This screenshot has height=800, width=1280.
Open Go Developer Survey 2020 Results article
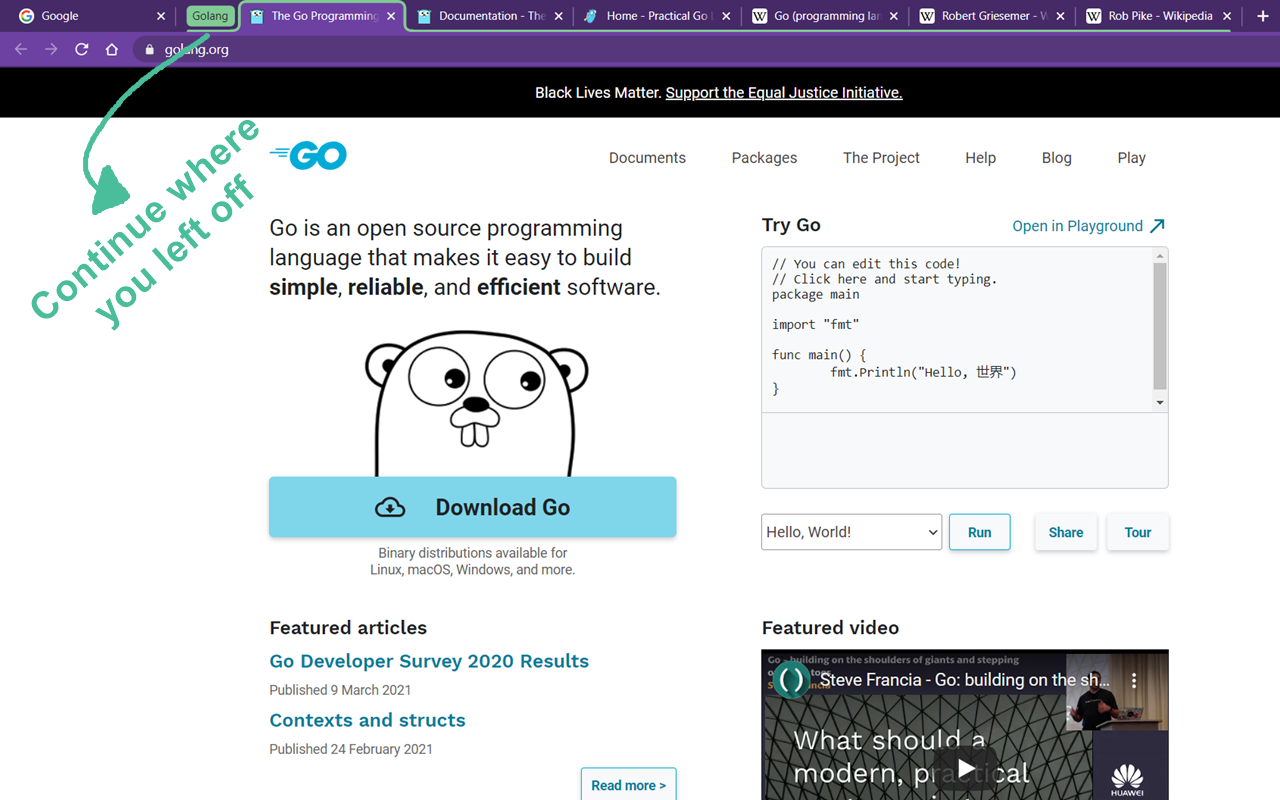click(x=429, y=661)
